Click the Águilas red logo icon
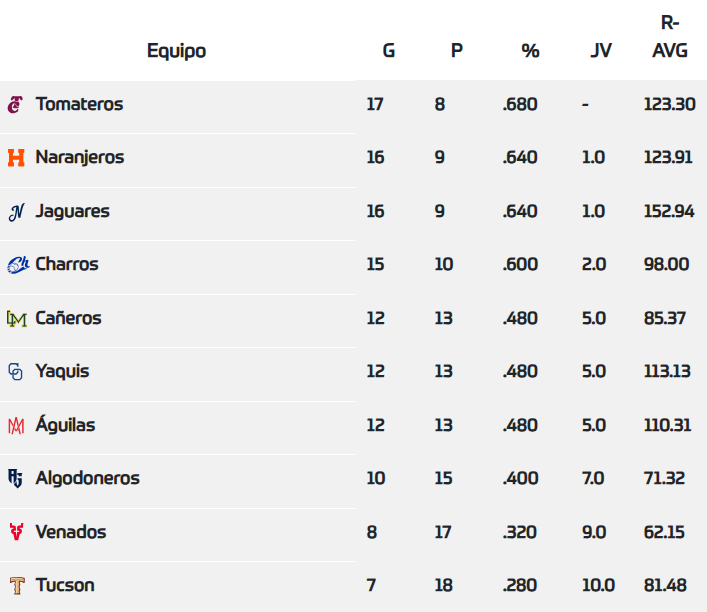This screenshot has height=612, width=707. point(16,426)
